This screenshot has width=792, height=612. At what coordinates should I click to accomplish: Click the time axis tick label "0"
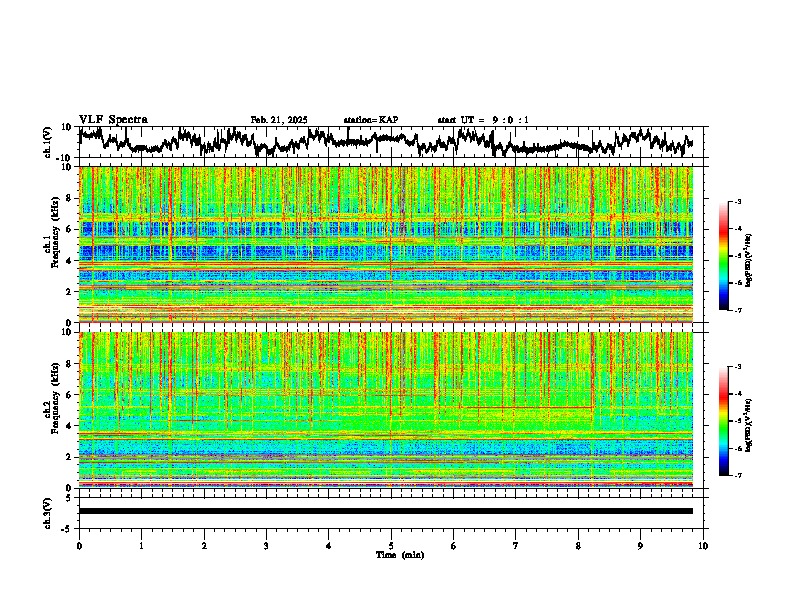click(x=79, y=546)
